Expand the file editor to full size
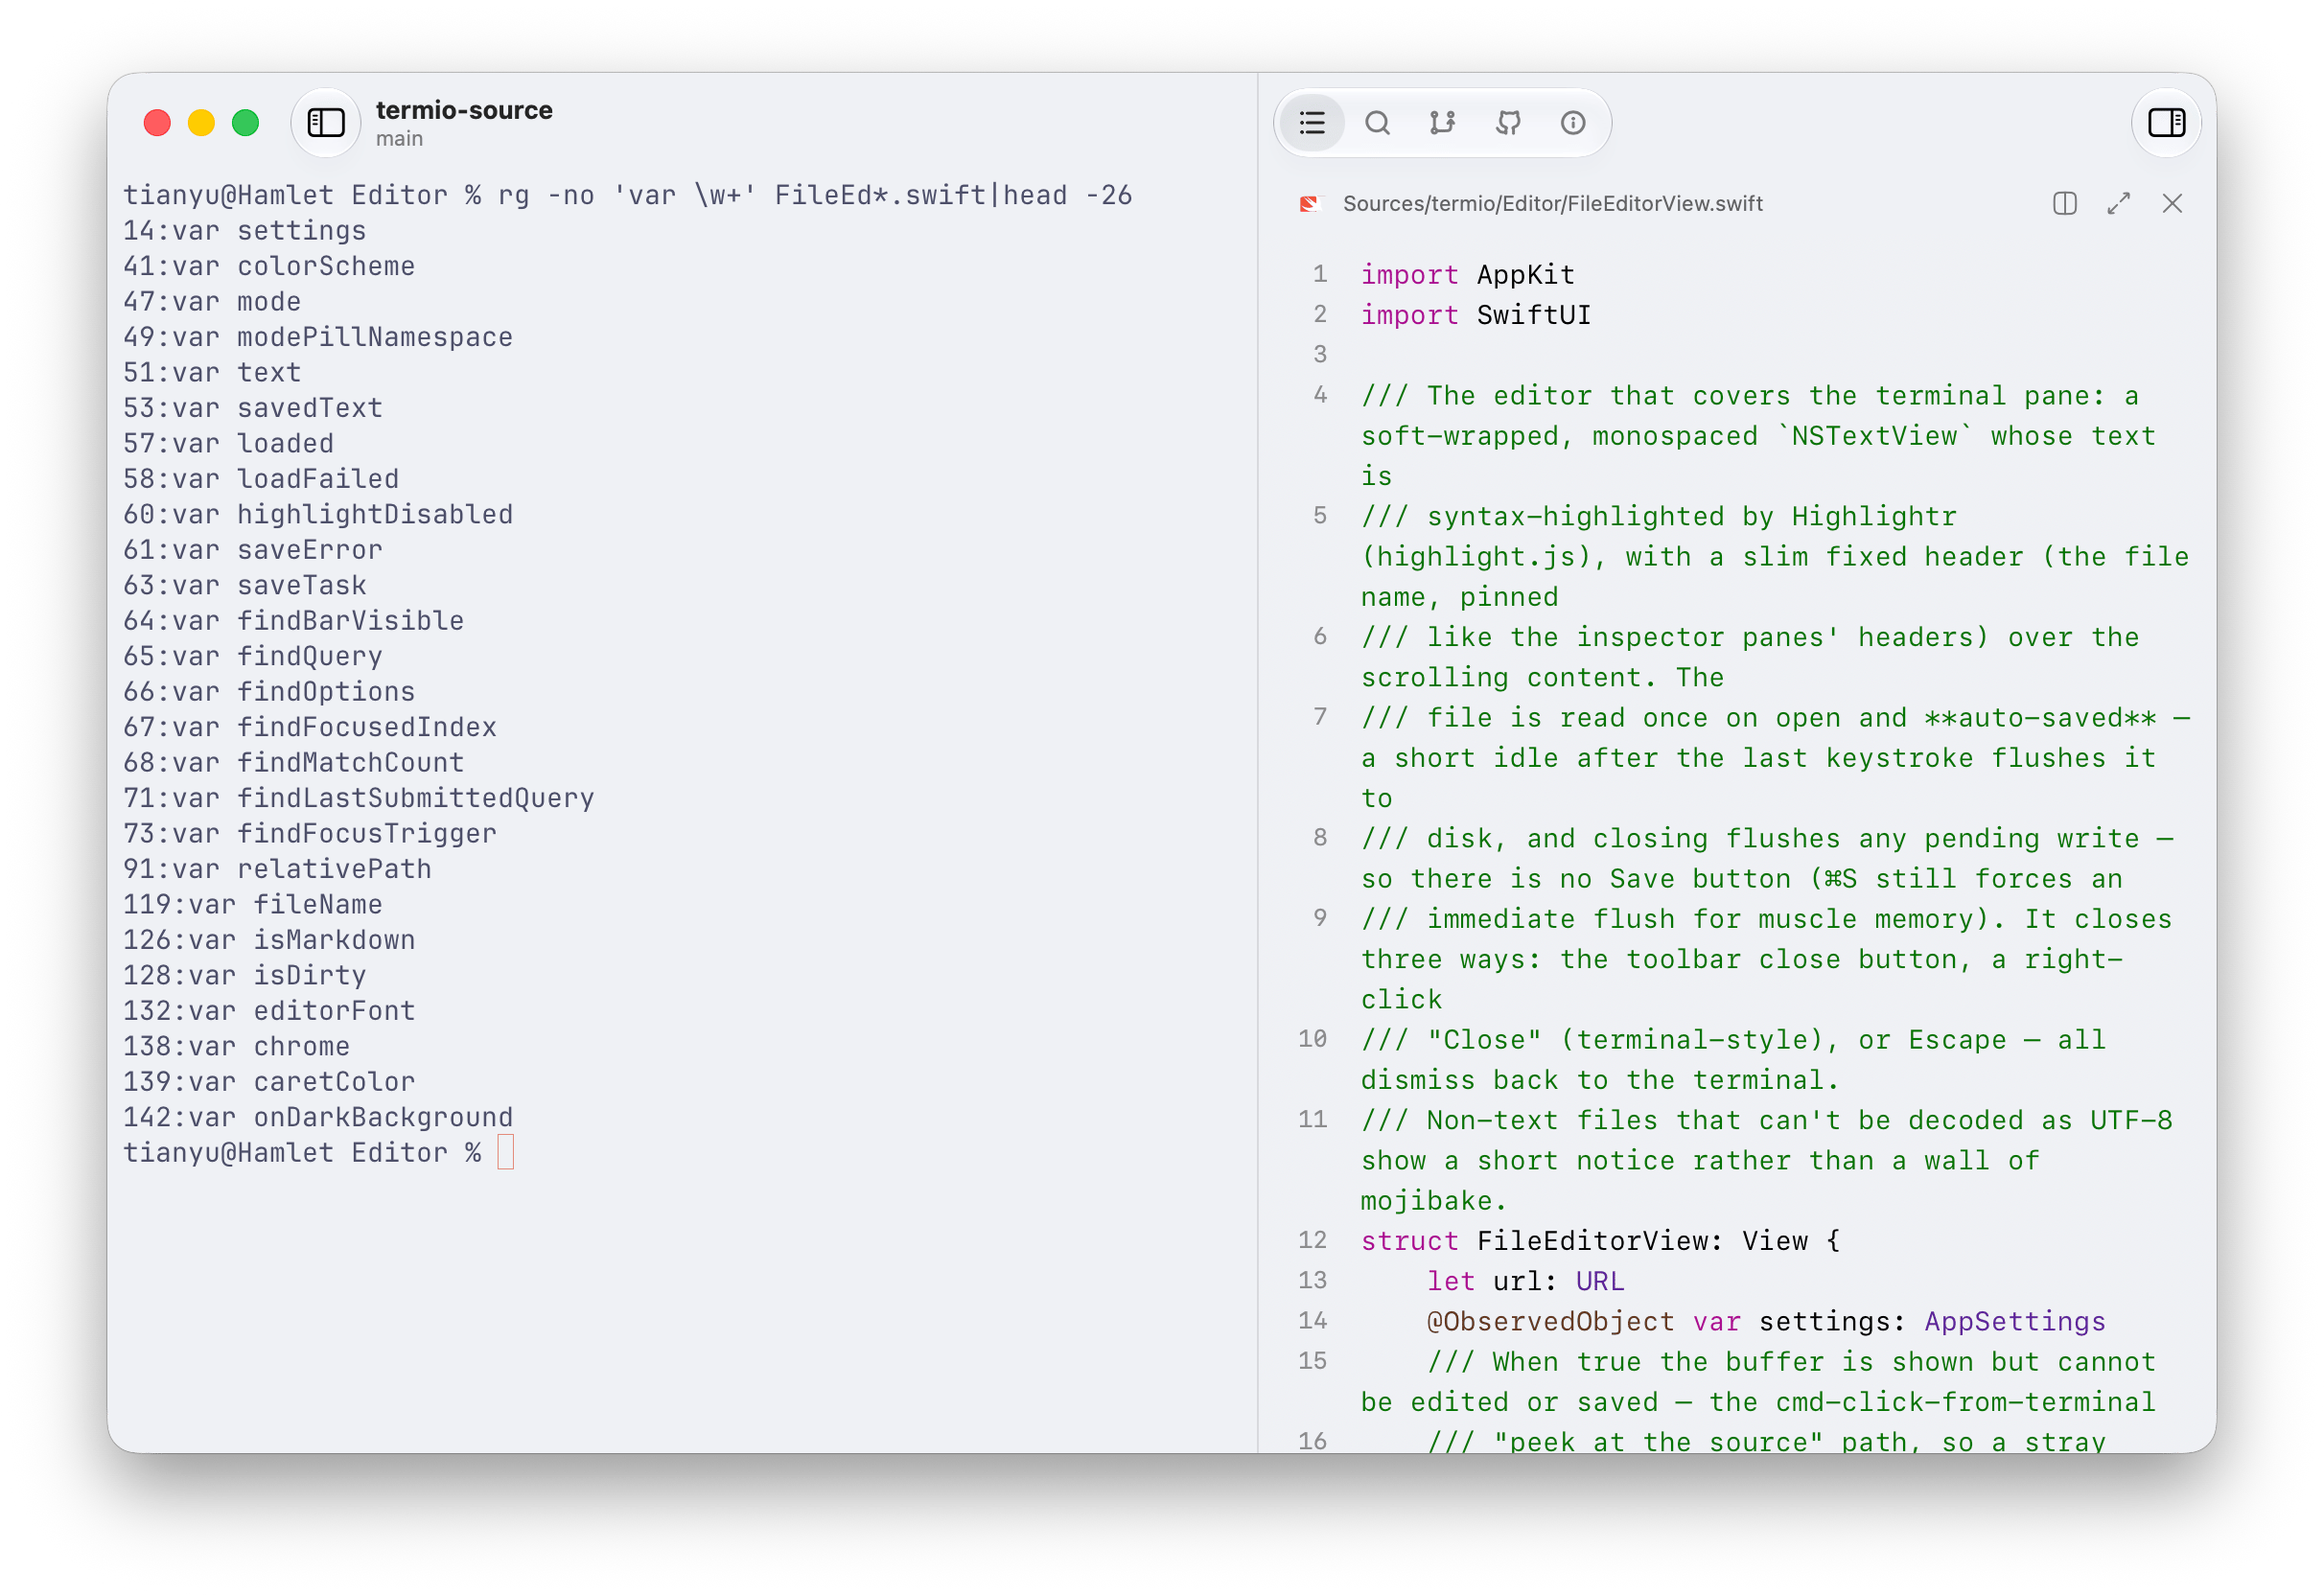This screenshot has height=1595, width=2324. (x=2118, y=204)
